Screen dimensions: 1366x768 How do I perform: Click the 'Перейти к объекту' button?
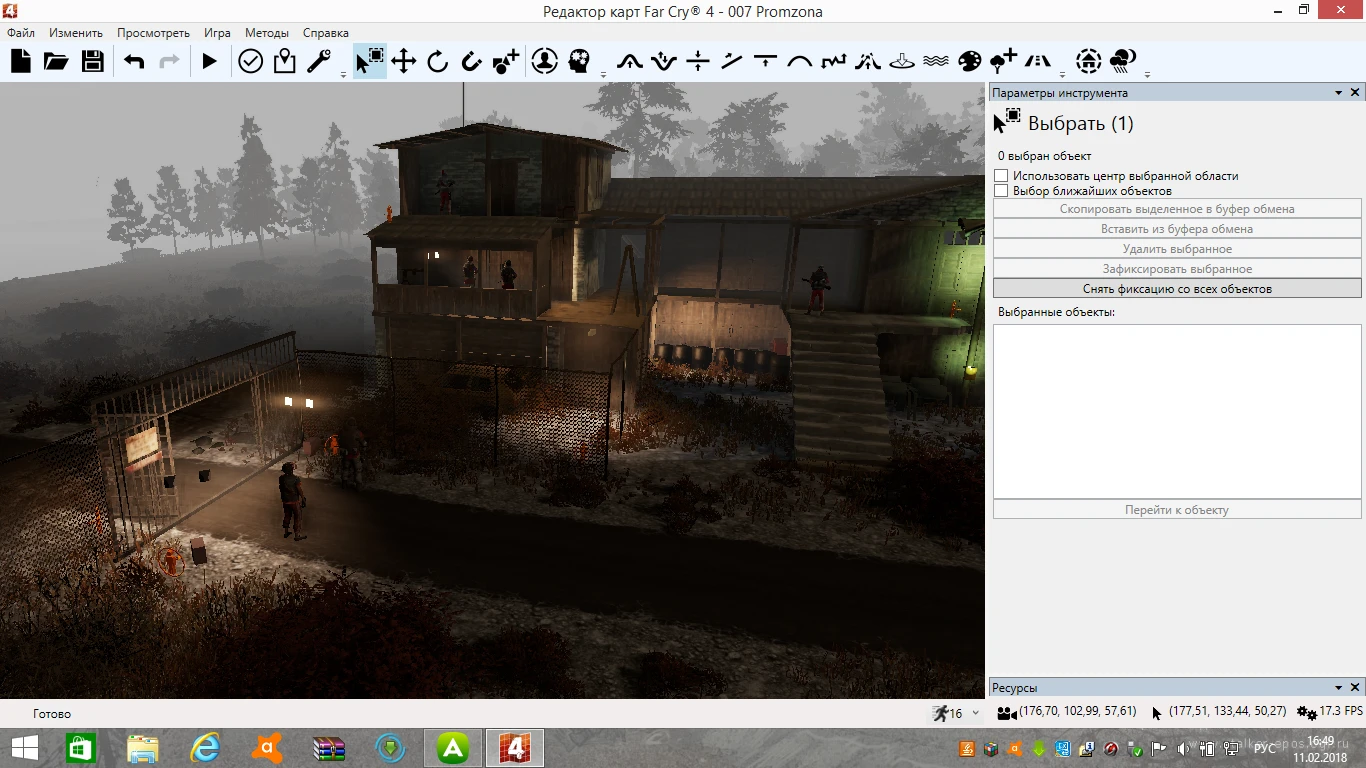click(x=1177, y=510)
